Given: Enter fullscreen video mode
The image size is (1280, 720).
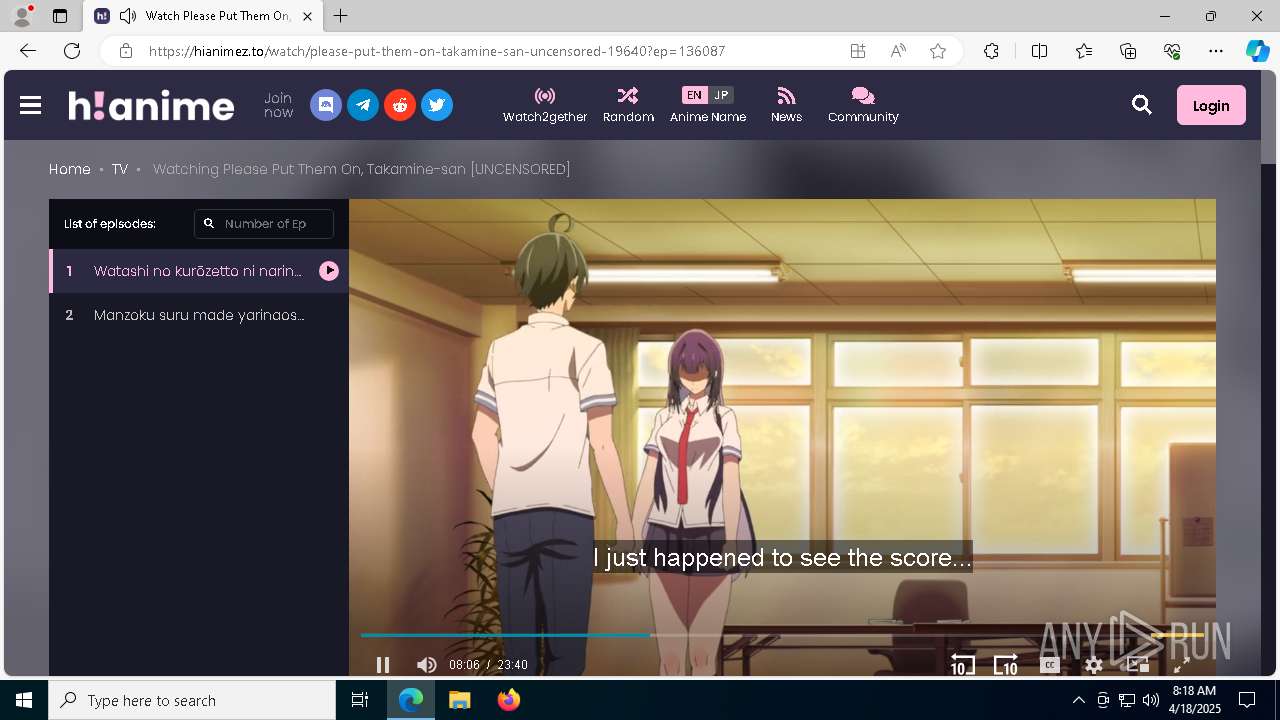Looking at the screenshot, I should 1181,665.
